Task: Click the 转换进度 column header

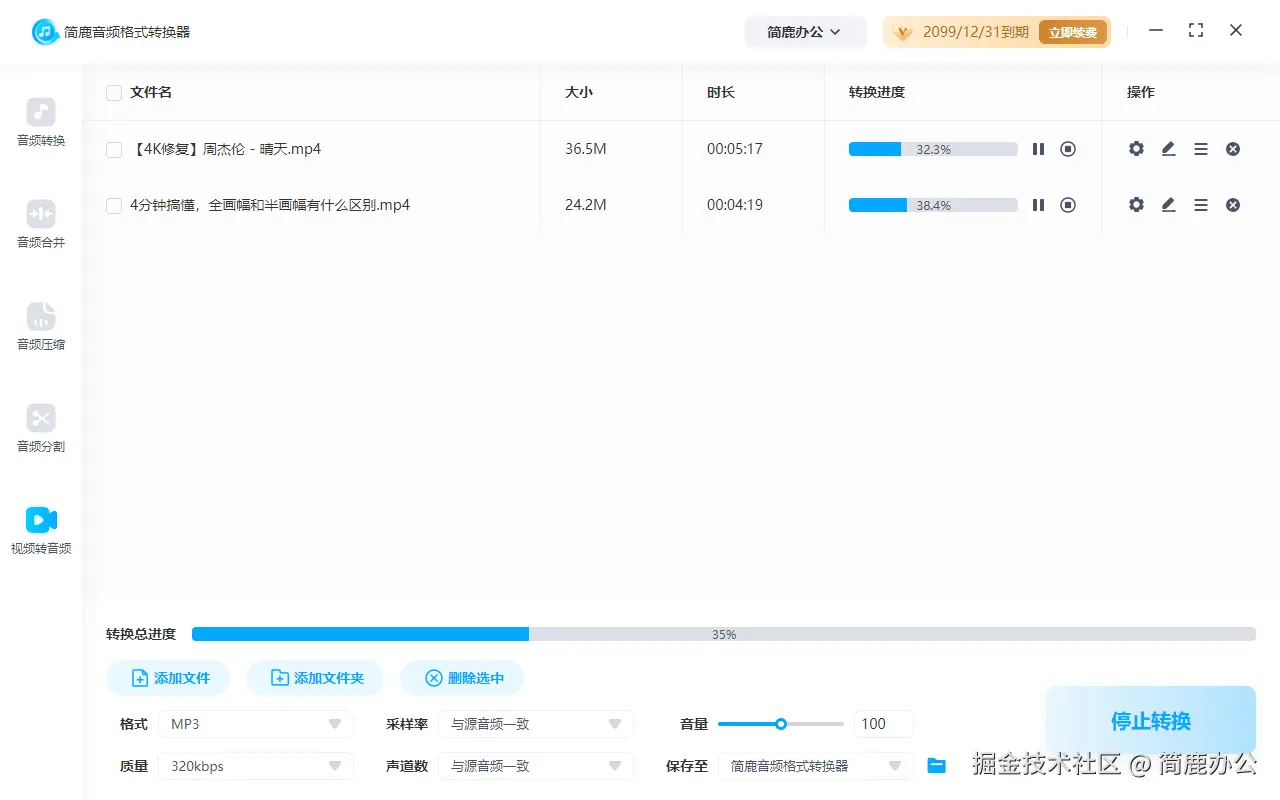Action: 877,92
